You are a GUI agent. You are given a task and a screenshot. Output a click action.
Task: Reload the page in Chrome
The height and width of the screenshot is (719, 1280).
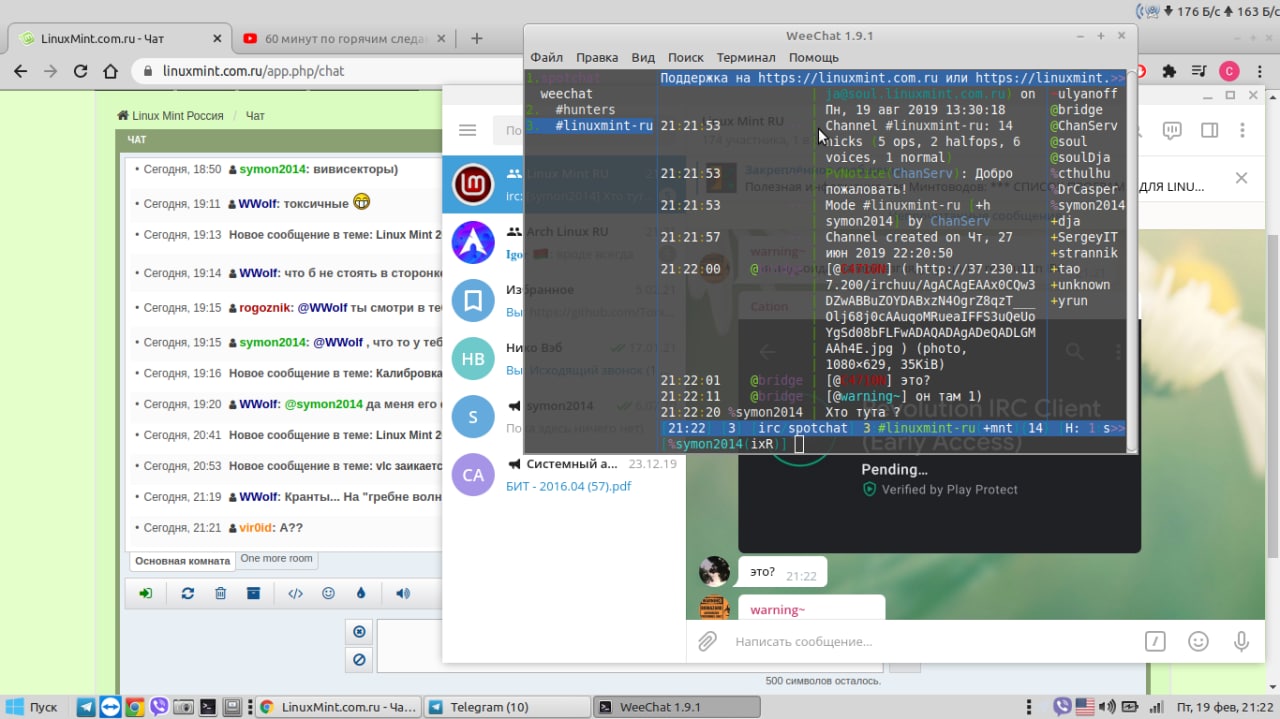(x=80, y=71)
